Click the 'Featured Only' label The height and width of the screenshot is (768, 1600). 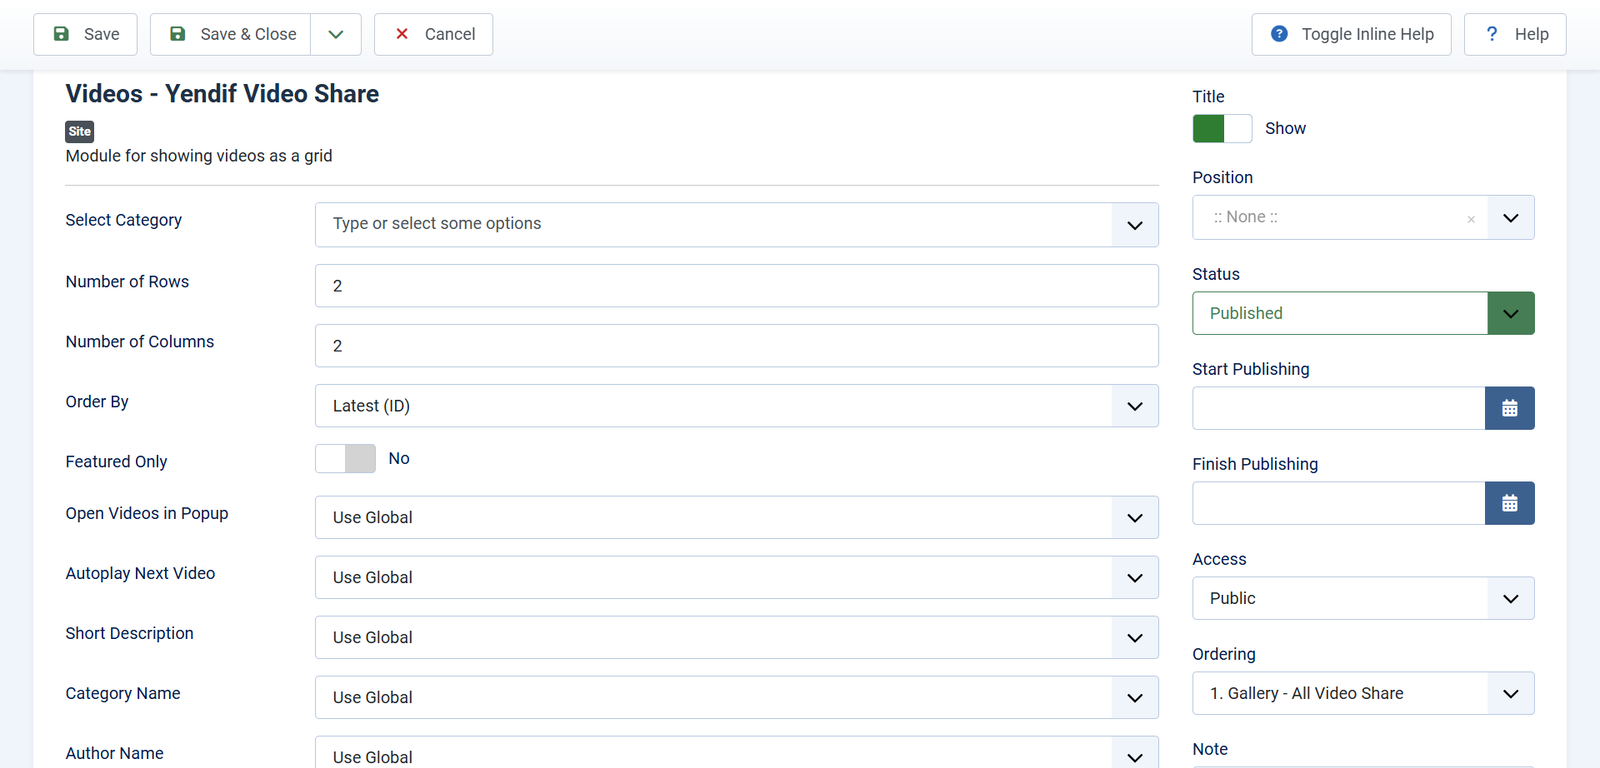pos(116,462)
